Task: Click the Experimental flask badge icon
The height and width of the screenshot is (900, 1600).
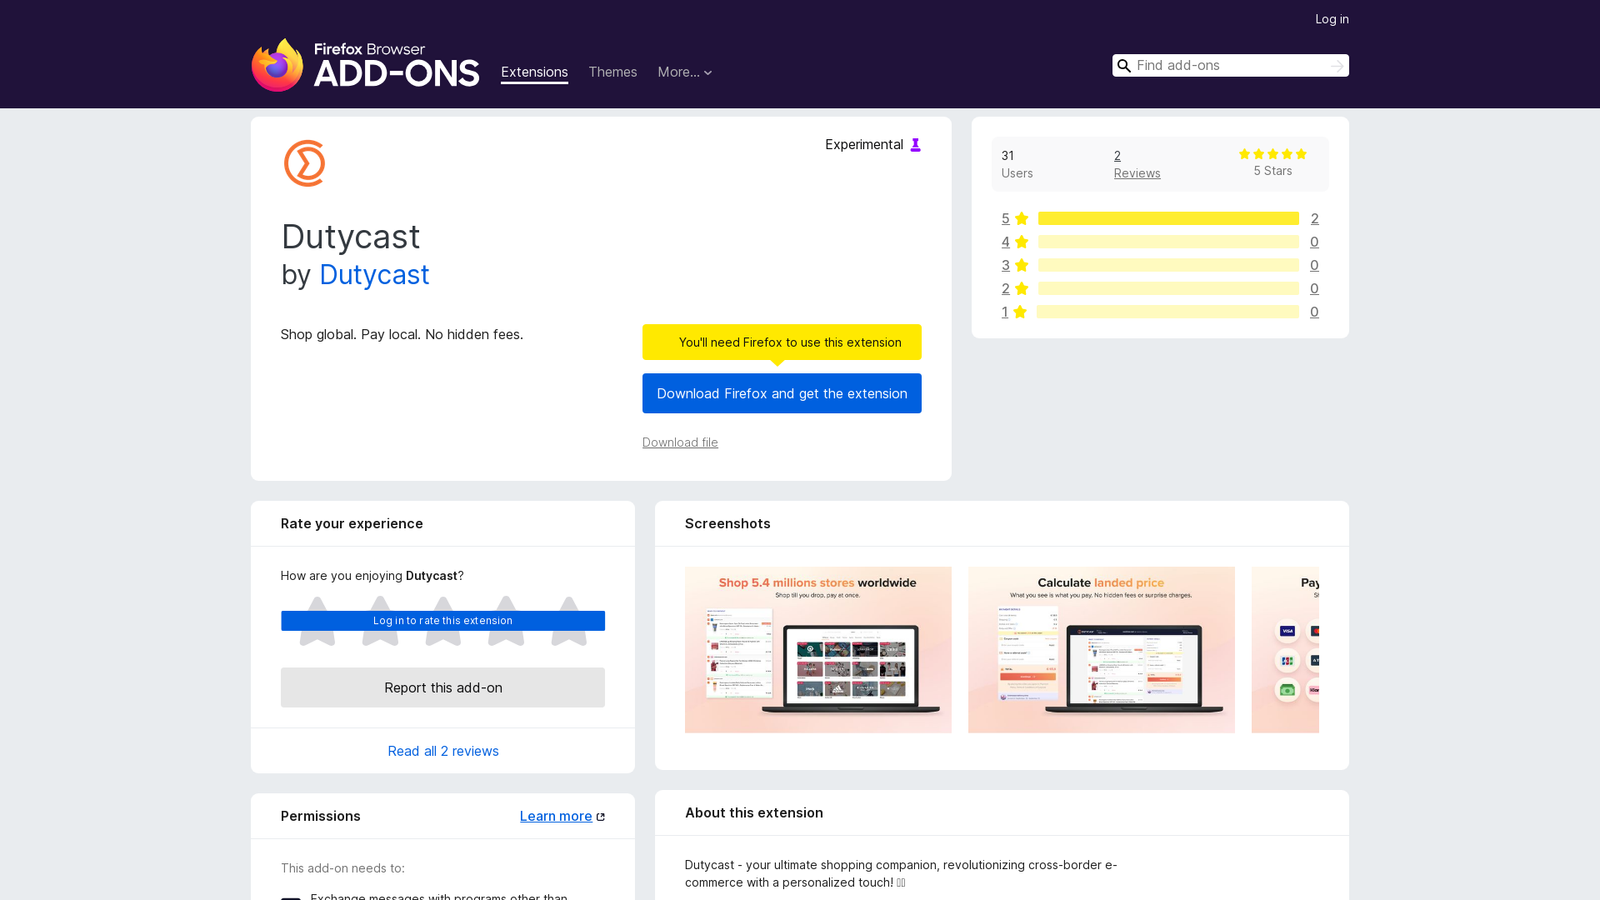Action: (x=915, y=145)
